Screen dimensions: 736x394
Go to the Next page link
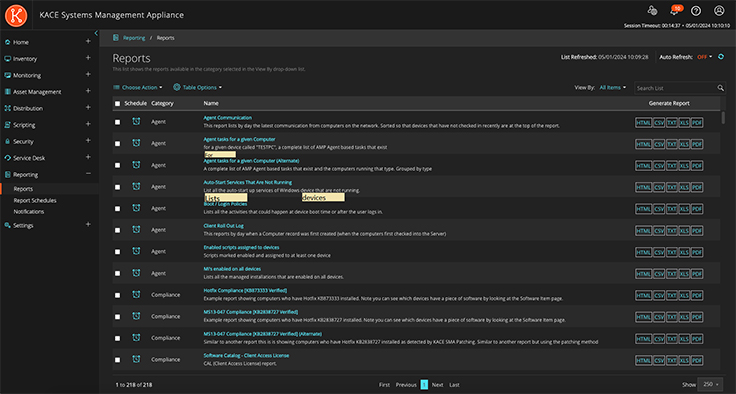(x=437, y=385)
